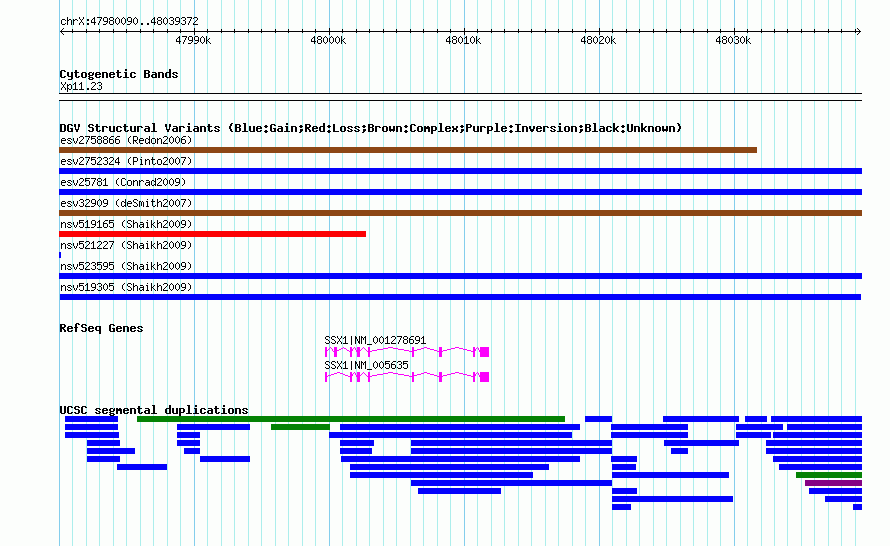Open the esv2752324 (Pinto2007) label
Viewport: 890px width, 546px height.
click(126, 161)
